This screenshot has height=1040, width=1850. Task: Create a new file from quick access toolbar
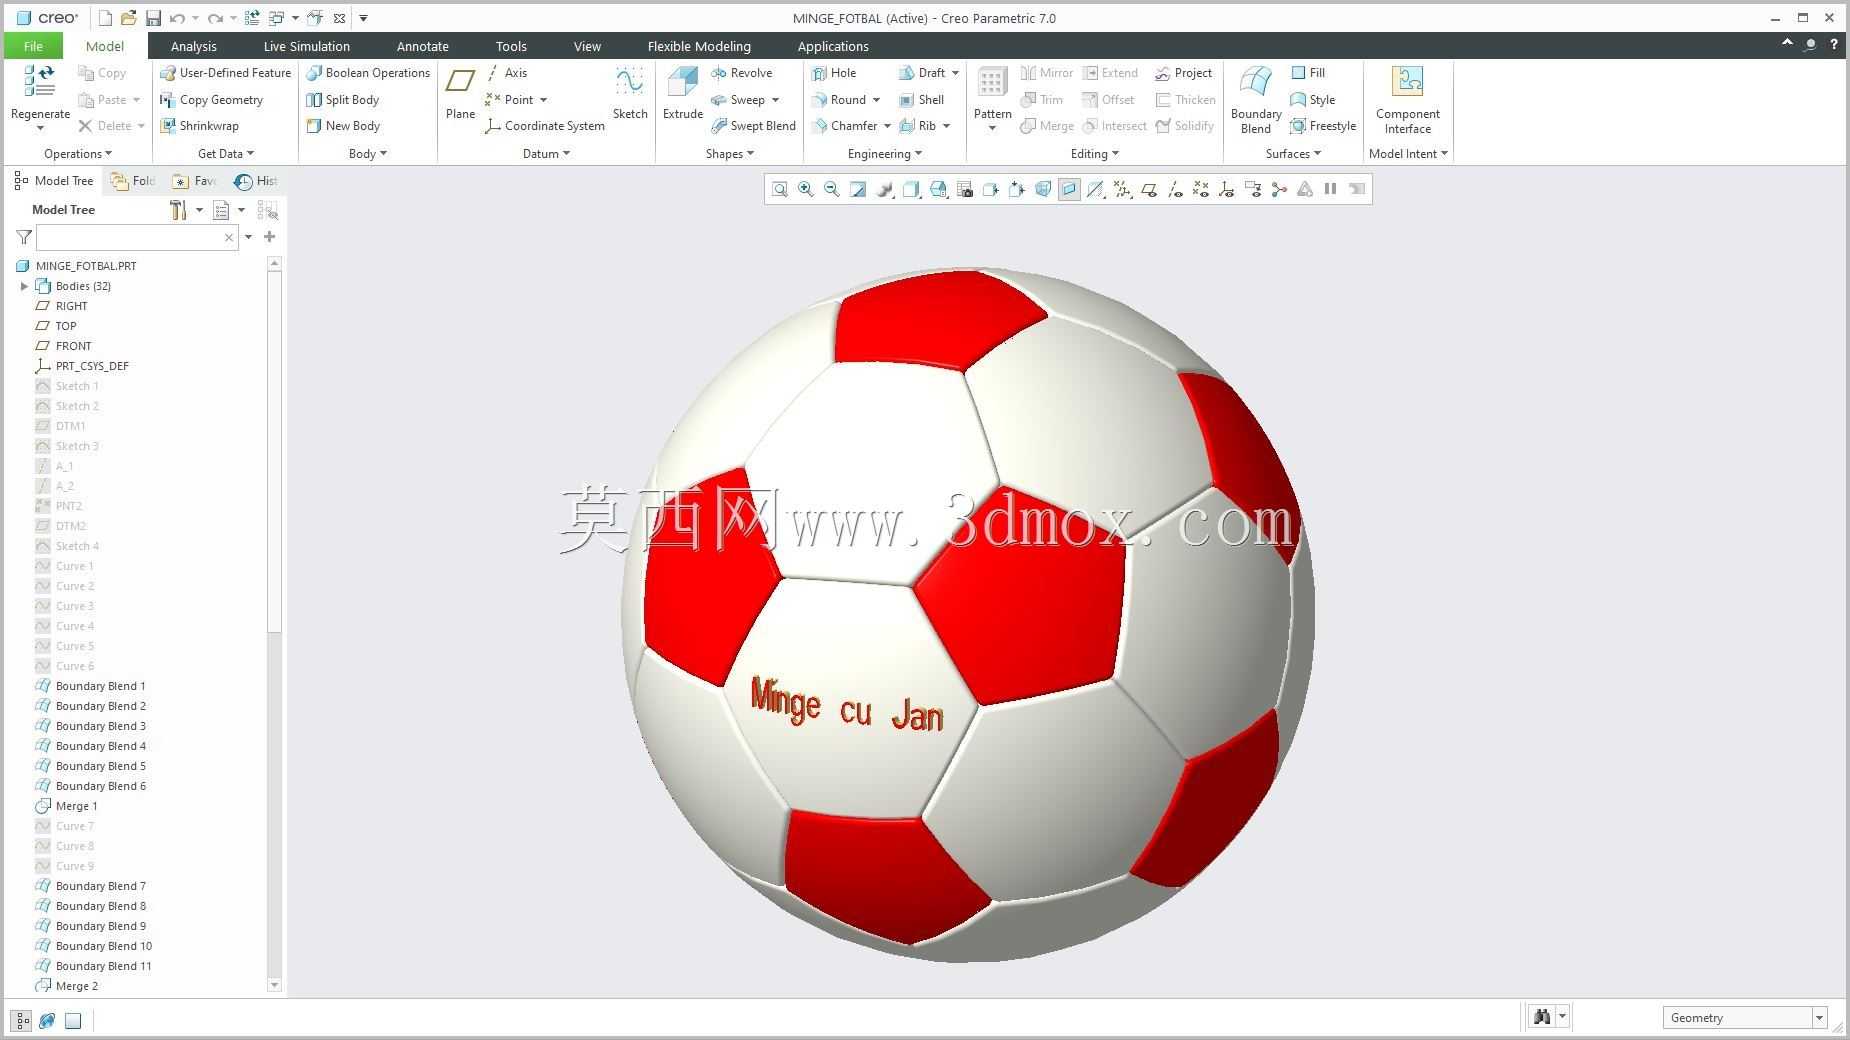coord(105,18)
